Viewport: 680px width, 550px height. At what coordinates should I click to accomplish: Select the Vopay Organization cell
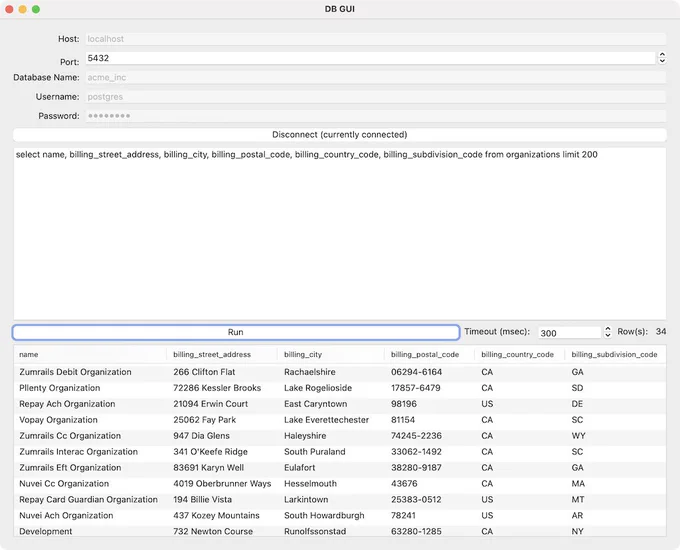pyautogui.click(x=58, y=420)
